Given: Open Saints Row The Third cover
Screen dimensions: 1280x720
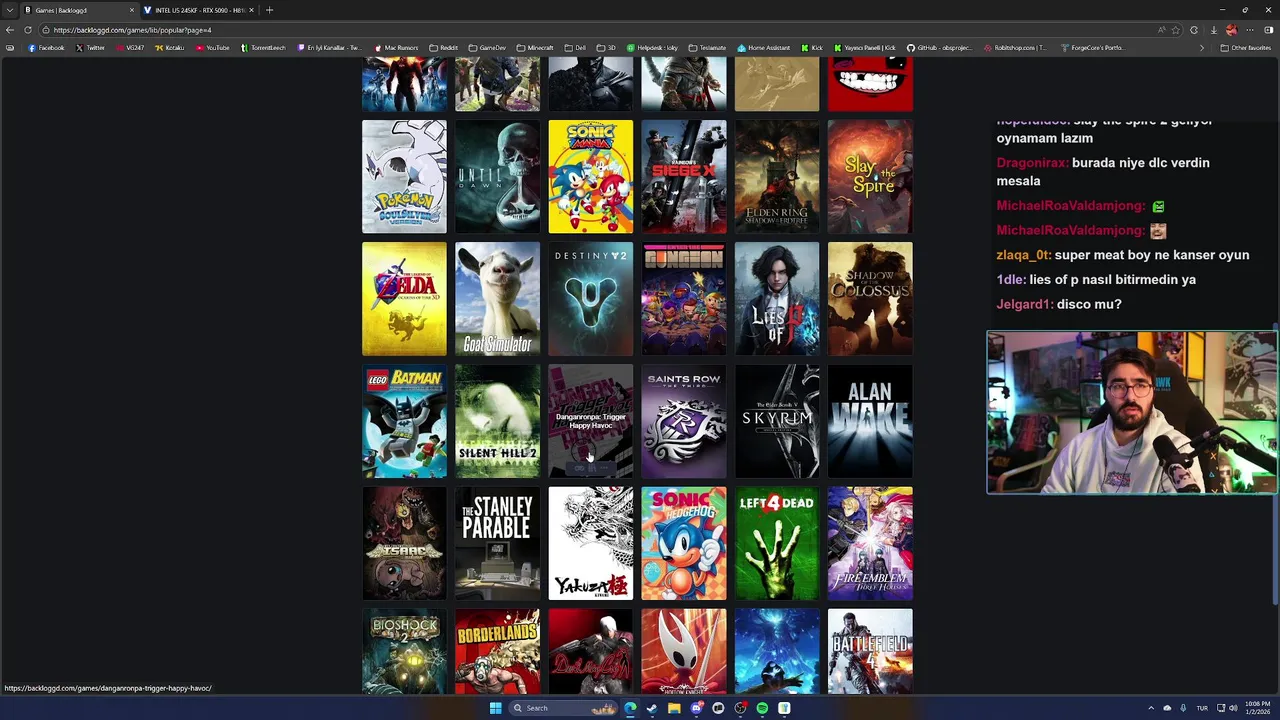Looking at the screenshot, I should click(x=684, y=421).
